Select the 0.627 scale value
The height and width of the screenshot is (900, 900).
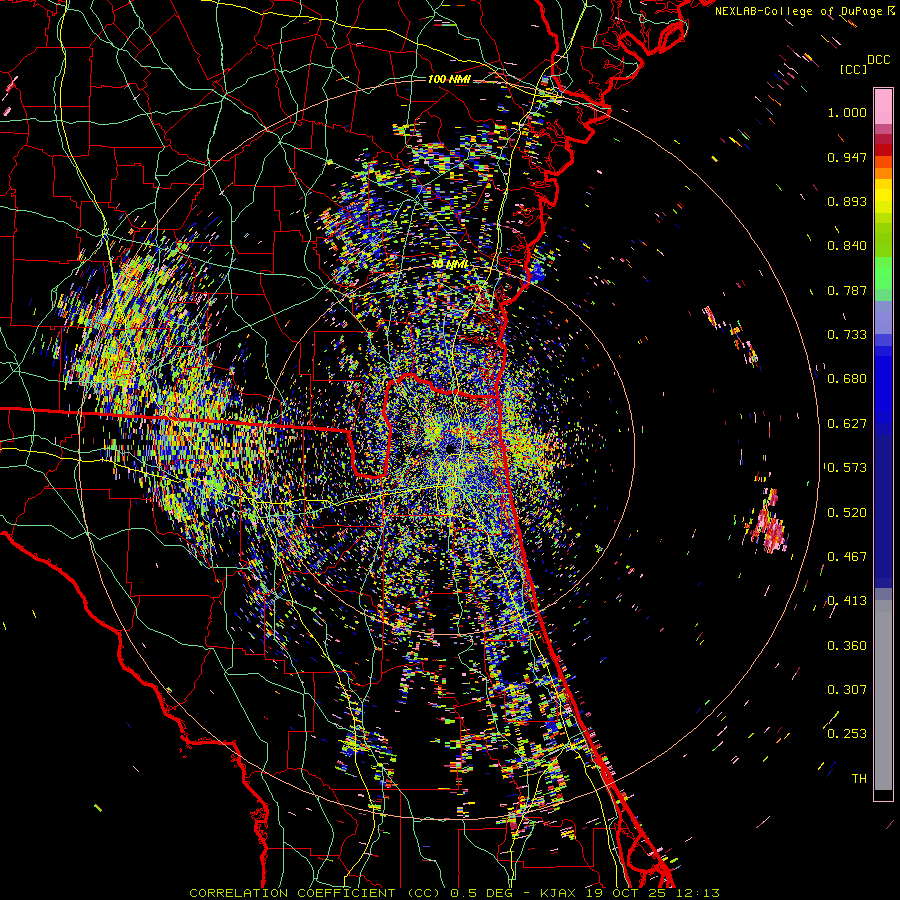coord(847,424)
